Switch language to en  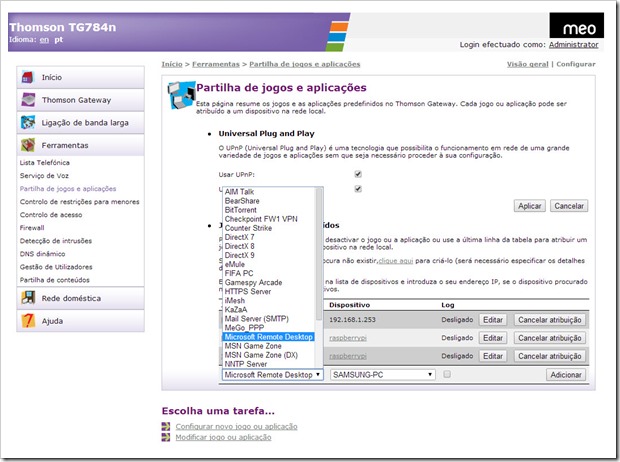click(x=44, y=40)
